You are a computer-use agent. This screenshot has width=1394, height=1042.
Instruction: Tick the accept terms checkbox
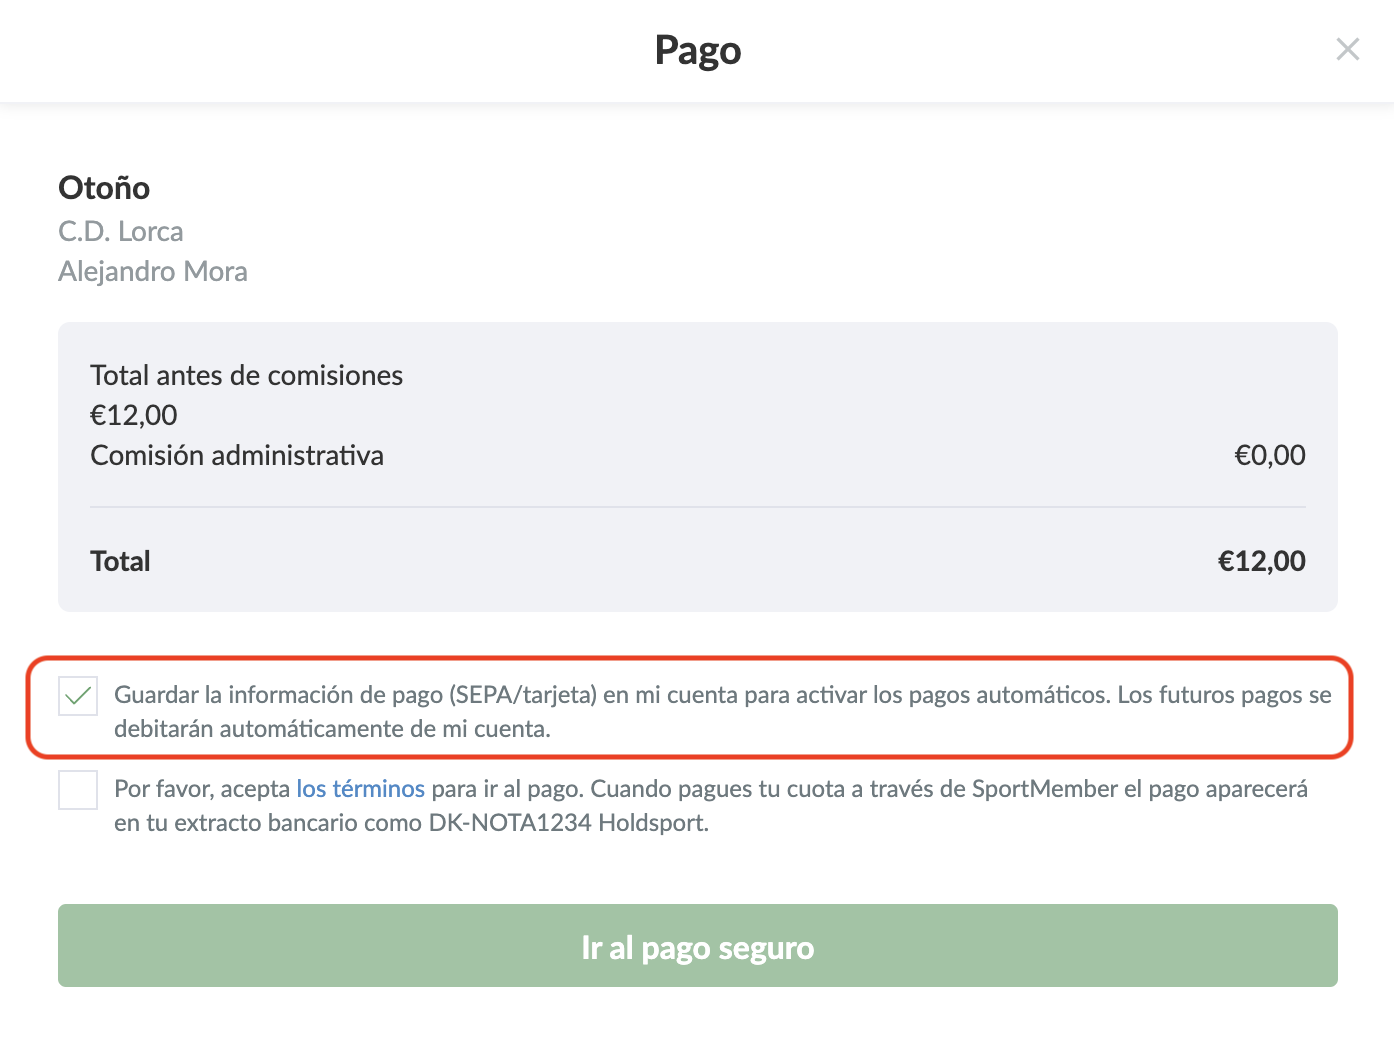pyautogui.click(x=78, y=790)
